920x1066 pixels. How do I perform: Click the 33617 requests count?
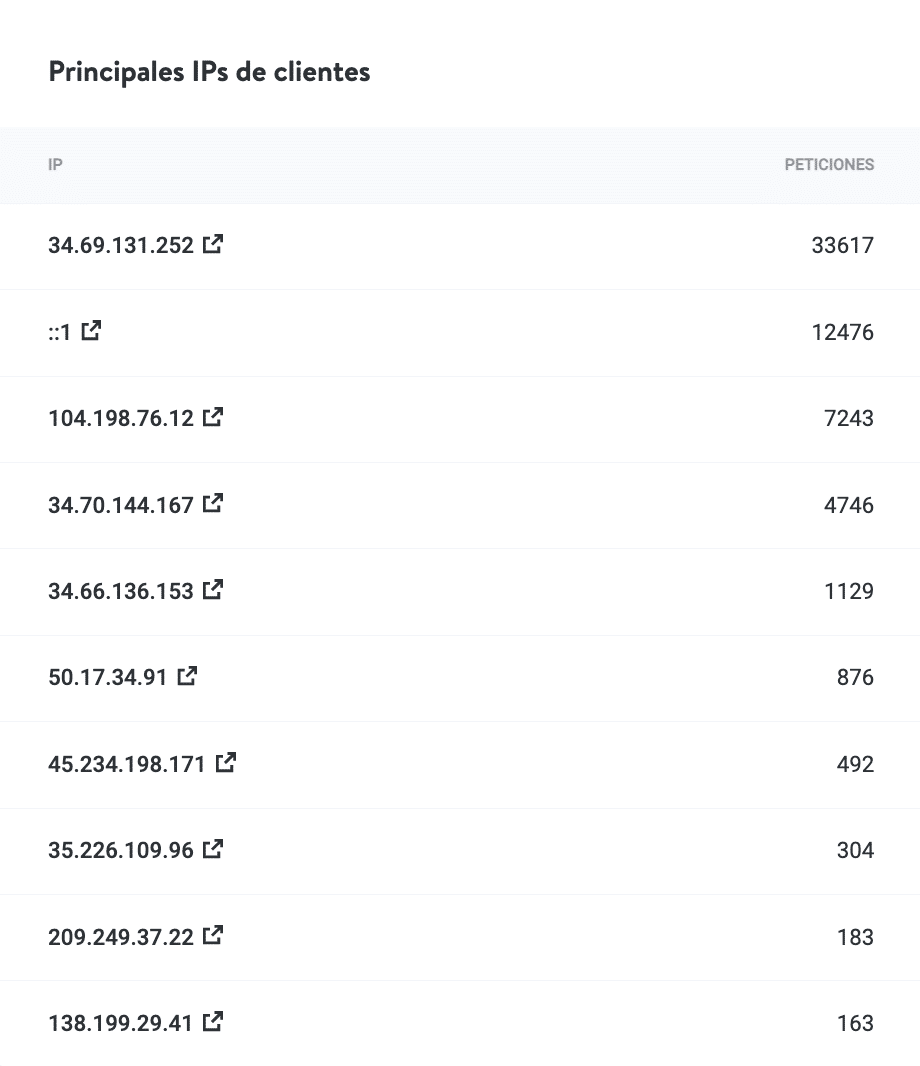(x=842, y=245)
